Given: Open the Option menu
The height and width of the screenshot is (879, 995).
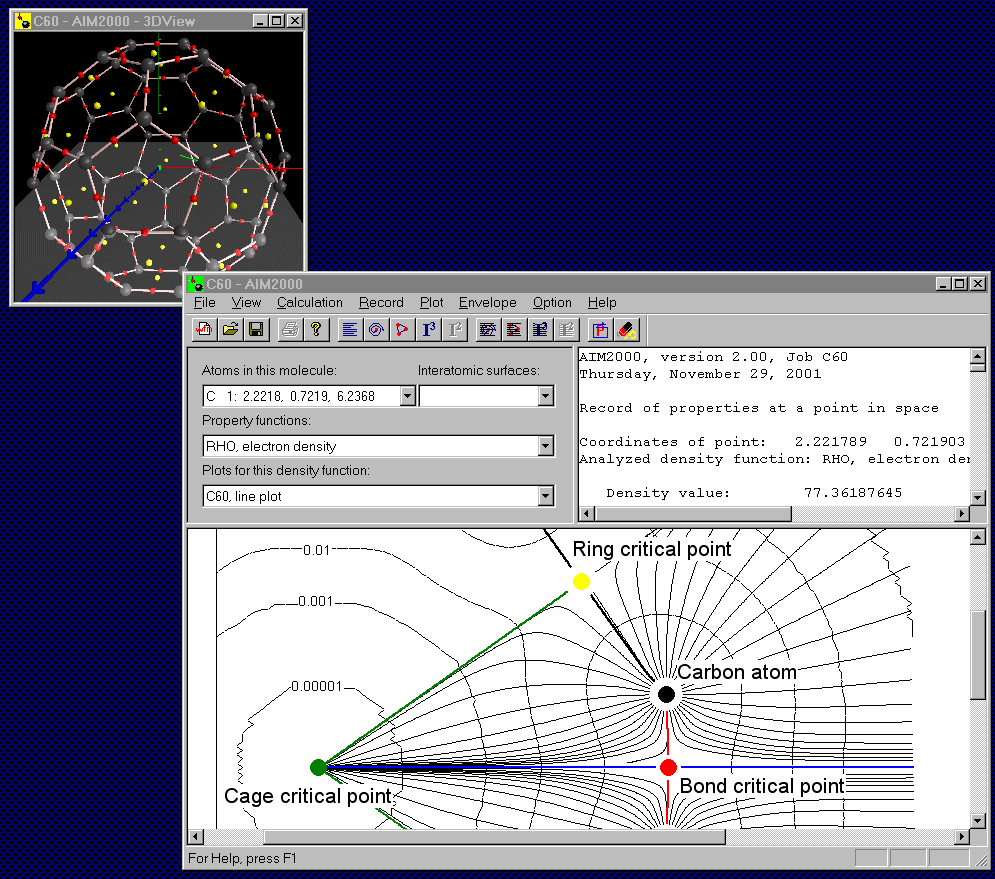Looking at the screenshot, I should pos(552,303).
